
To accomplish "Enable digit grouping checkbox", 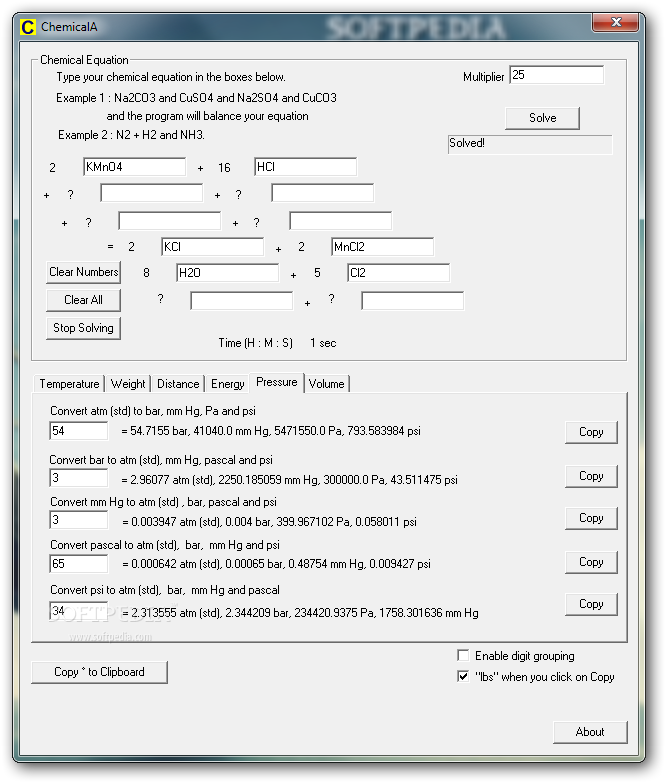I will (x=463, y=655).
